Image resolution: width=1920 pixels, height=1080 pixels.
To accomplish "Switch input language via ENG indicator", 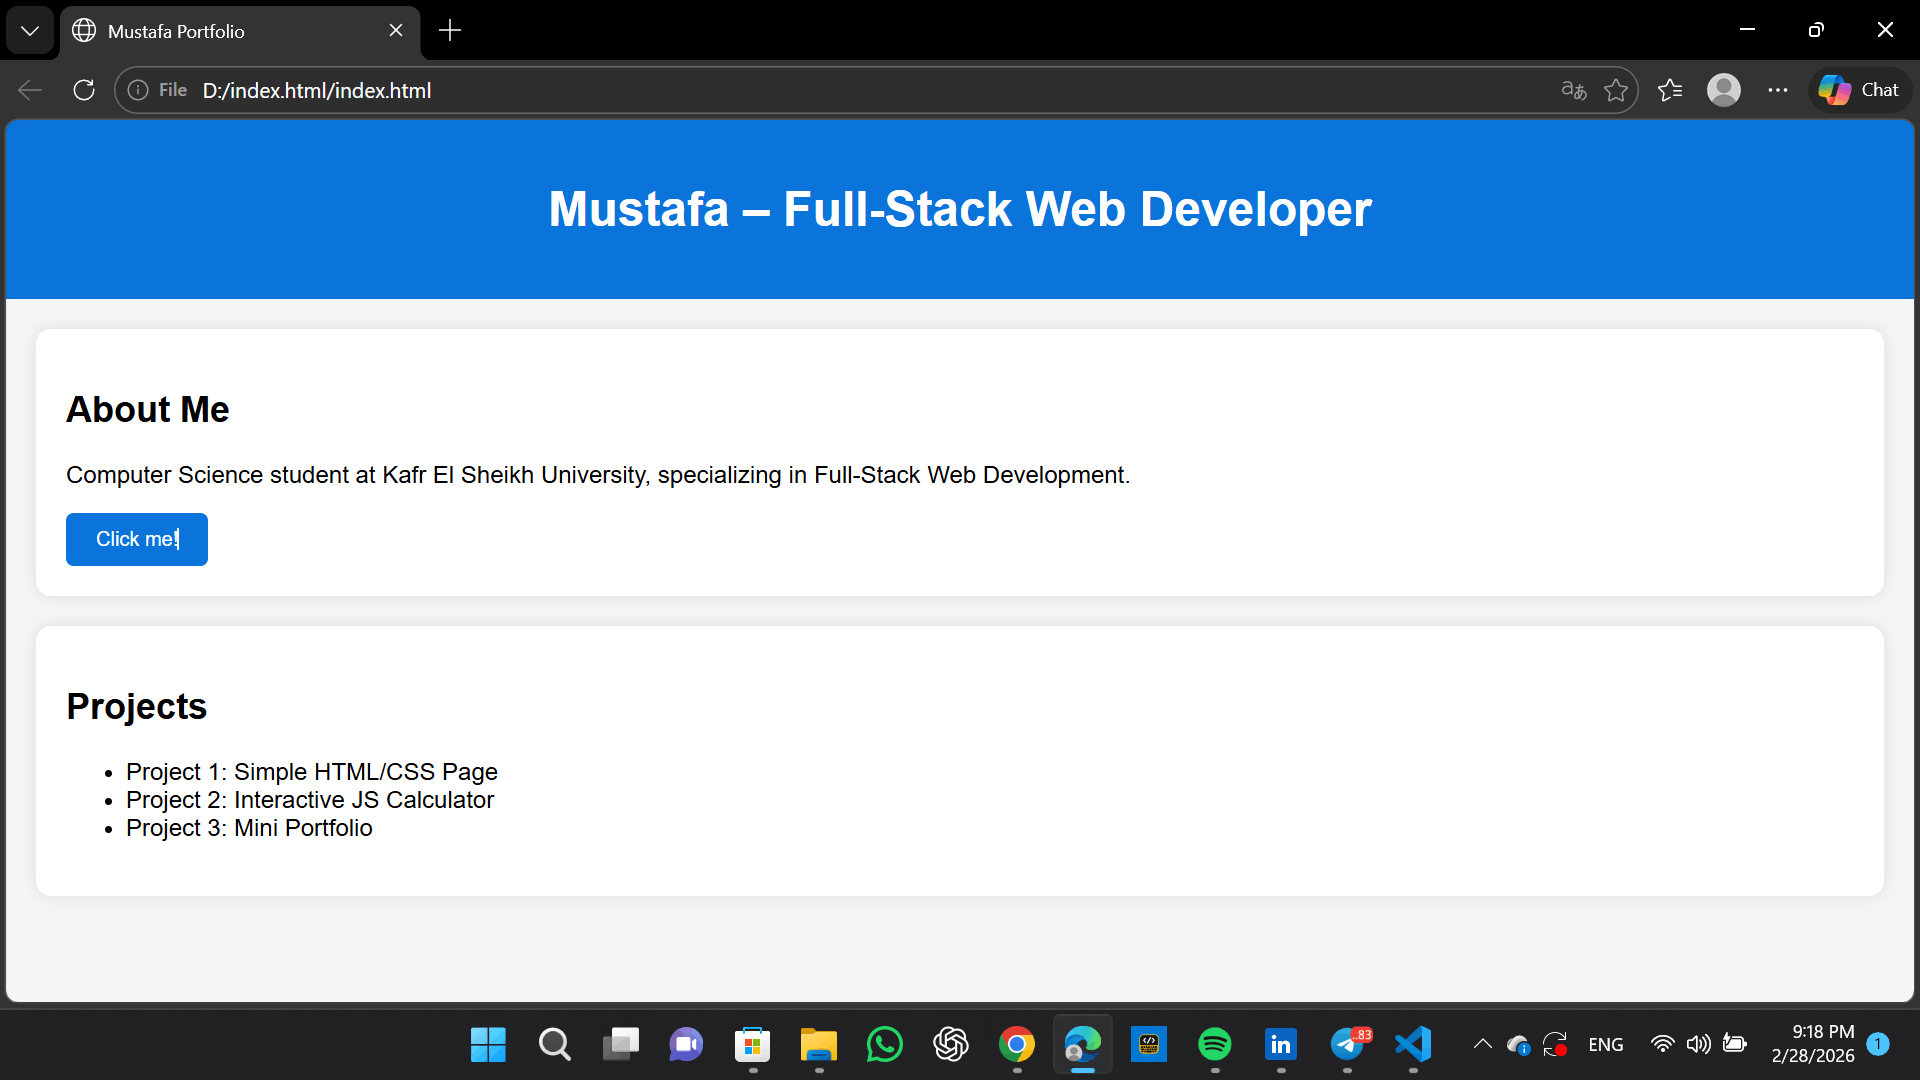I will (1605, 1044).
